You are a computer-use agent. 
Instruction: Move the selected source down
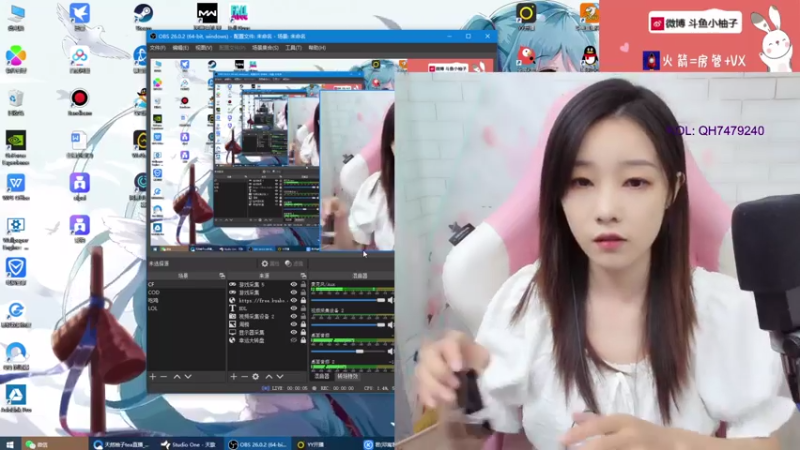tap(280, 377)
